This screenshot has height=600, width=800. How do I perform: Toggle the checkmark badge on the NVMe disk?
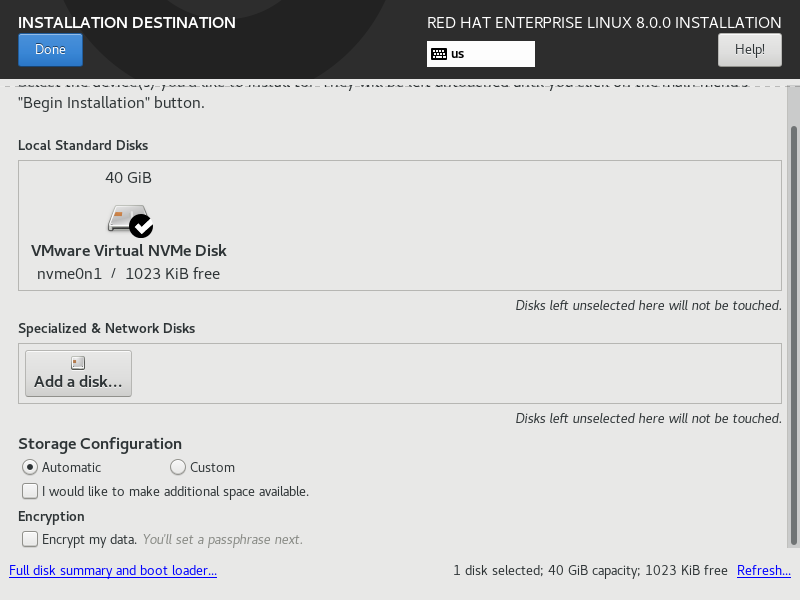(x=141, y=226)
